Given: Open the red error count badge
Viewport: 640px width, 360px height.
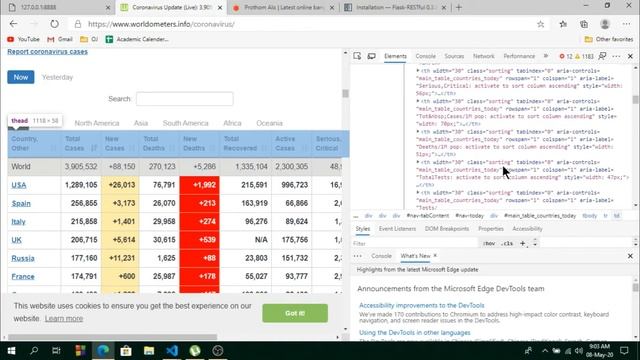Looking at the screenshot, I should pyautogui.click(x=566, y=56).
